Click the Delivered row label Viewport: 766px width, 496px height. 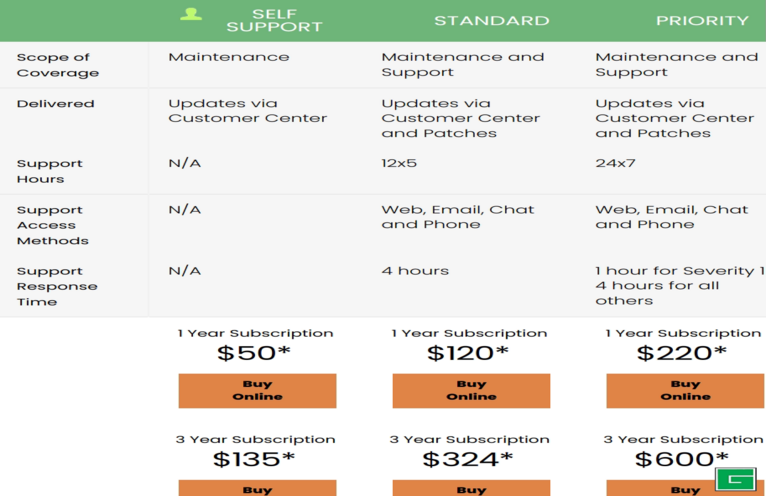(55, 104)
